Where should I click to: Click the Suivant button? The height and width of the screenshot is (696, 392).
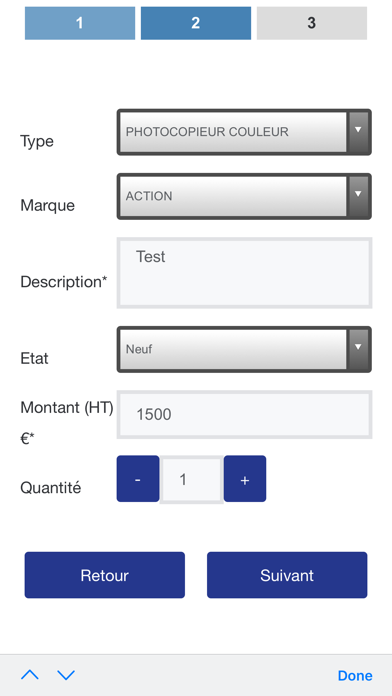pyautogui.click(x=287, y=575)
